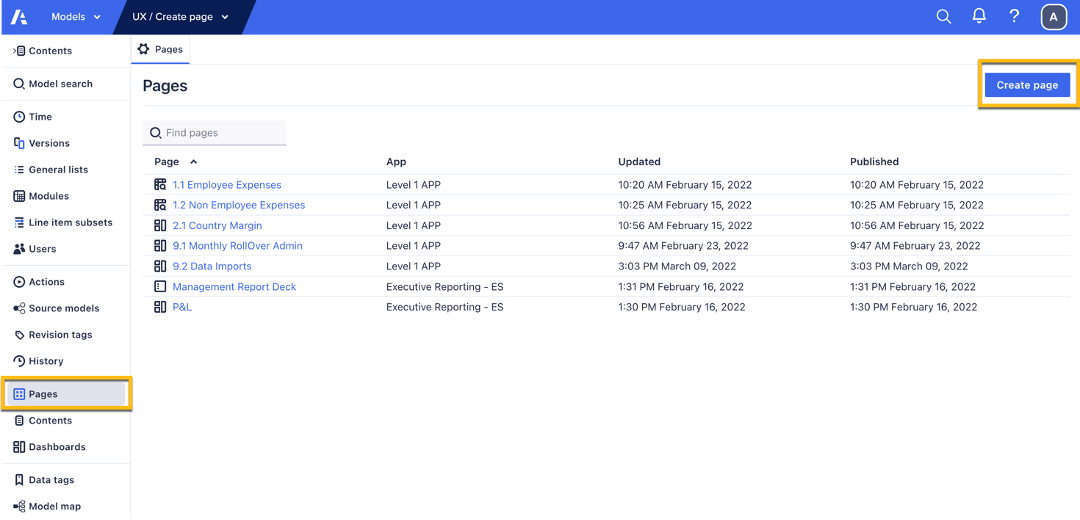Click the History clock icon
Viewport: 1080px width, 520px height.
(x=19, y=361)
